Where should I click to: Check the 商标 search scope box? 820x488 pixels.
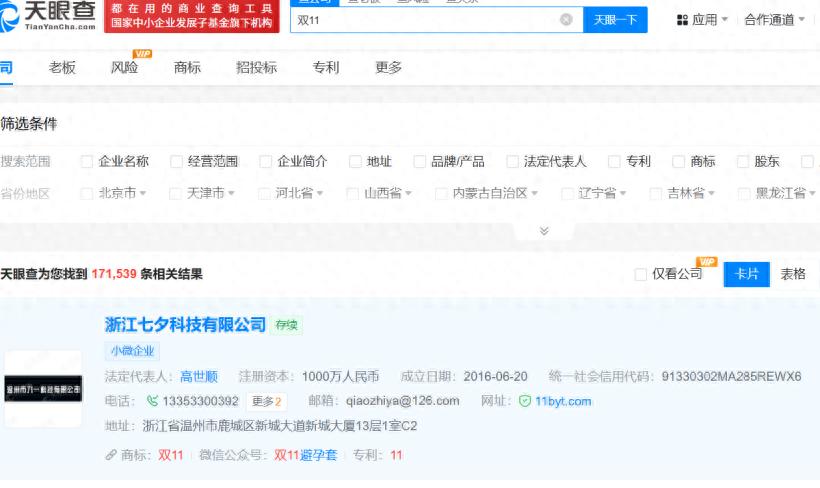tap(679, 162)
